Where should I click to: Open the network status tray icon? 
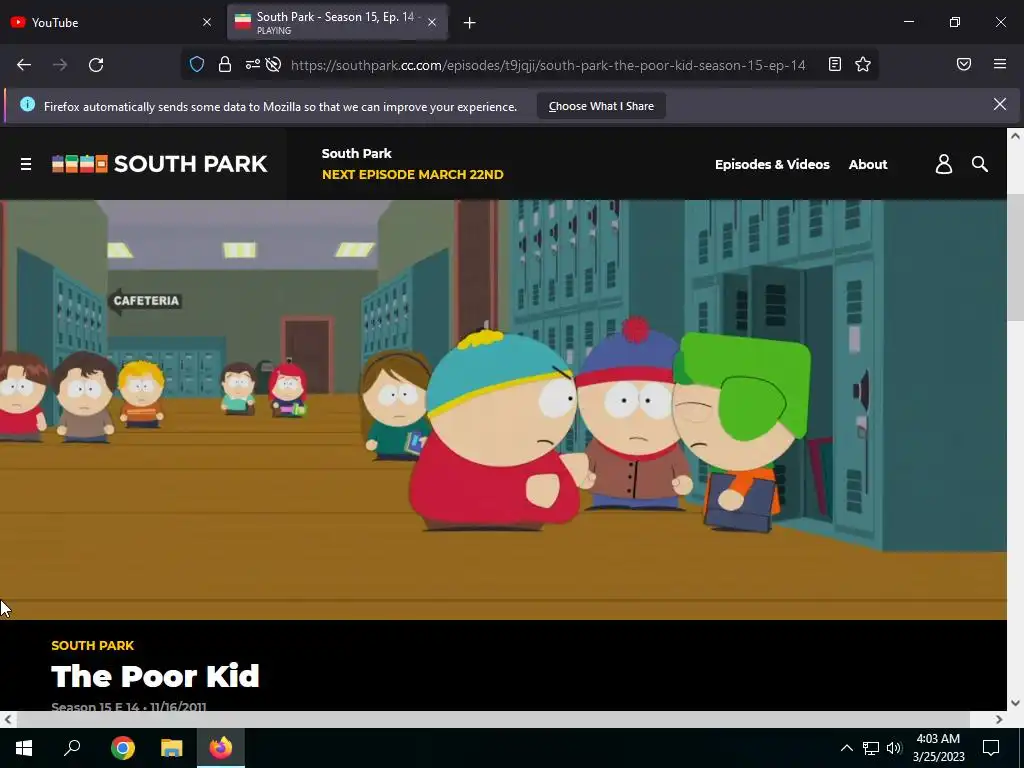click(871, 748)
